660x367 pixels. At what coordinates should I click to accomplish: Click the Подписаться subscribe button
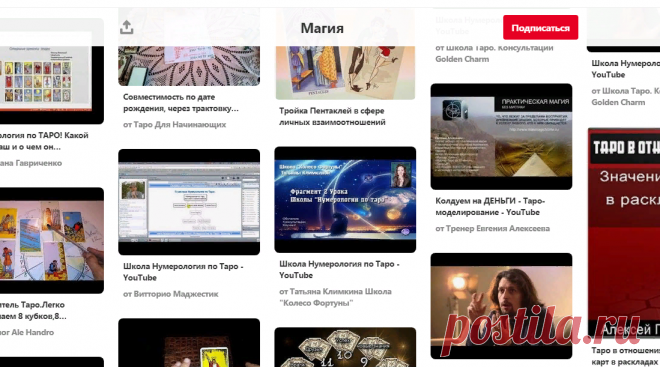pyautogui.click(x=540, y=28)
